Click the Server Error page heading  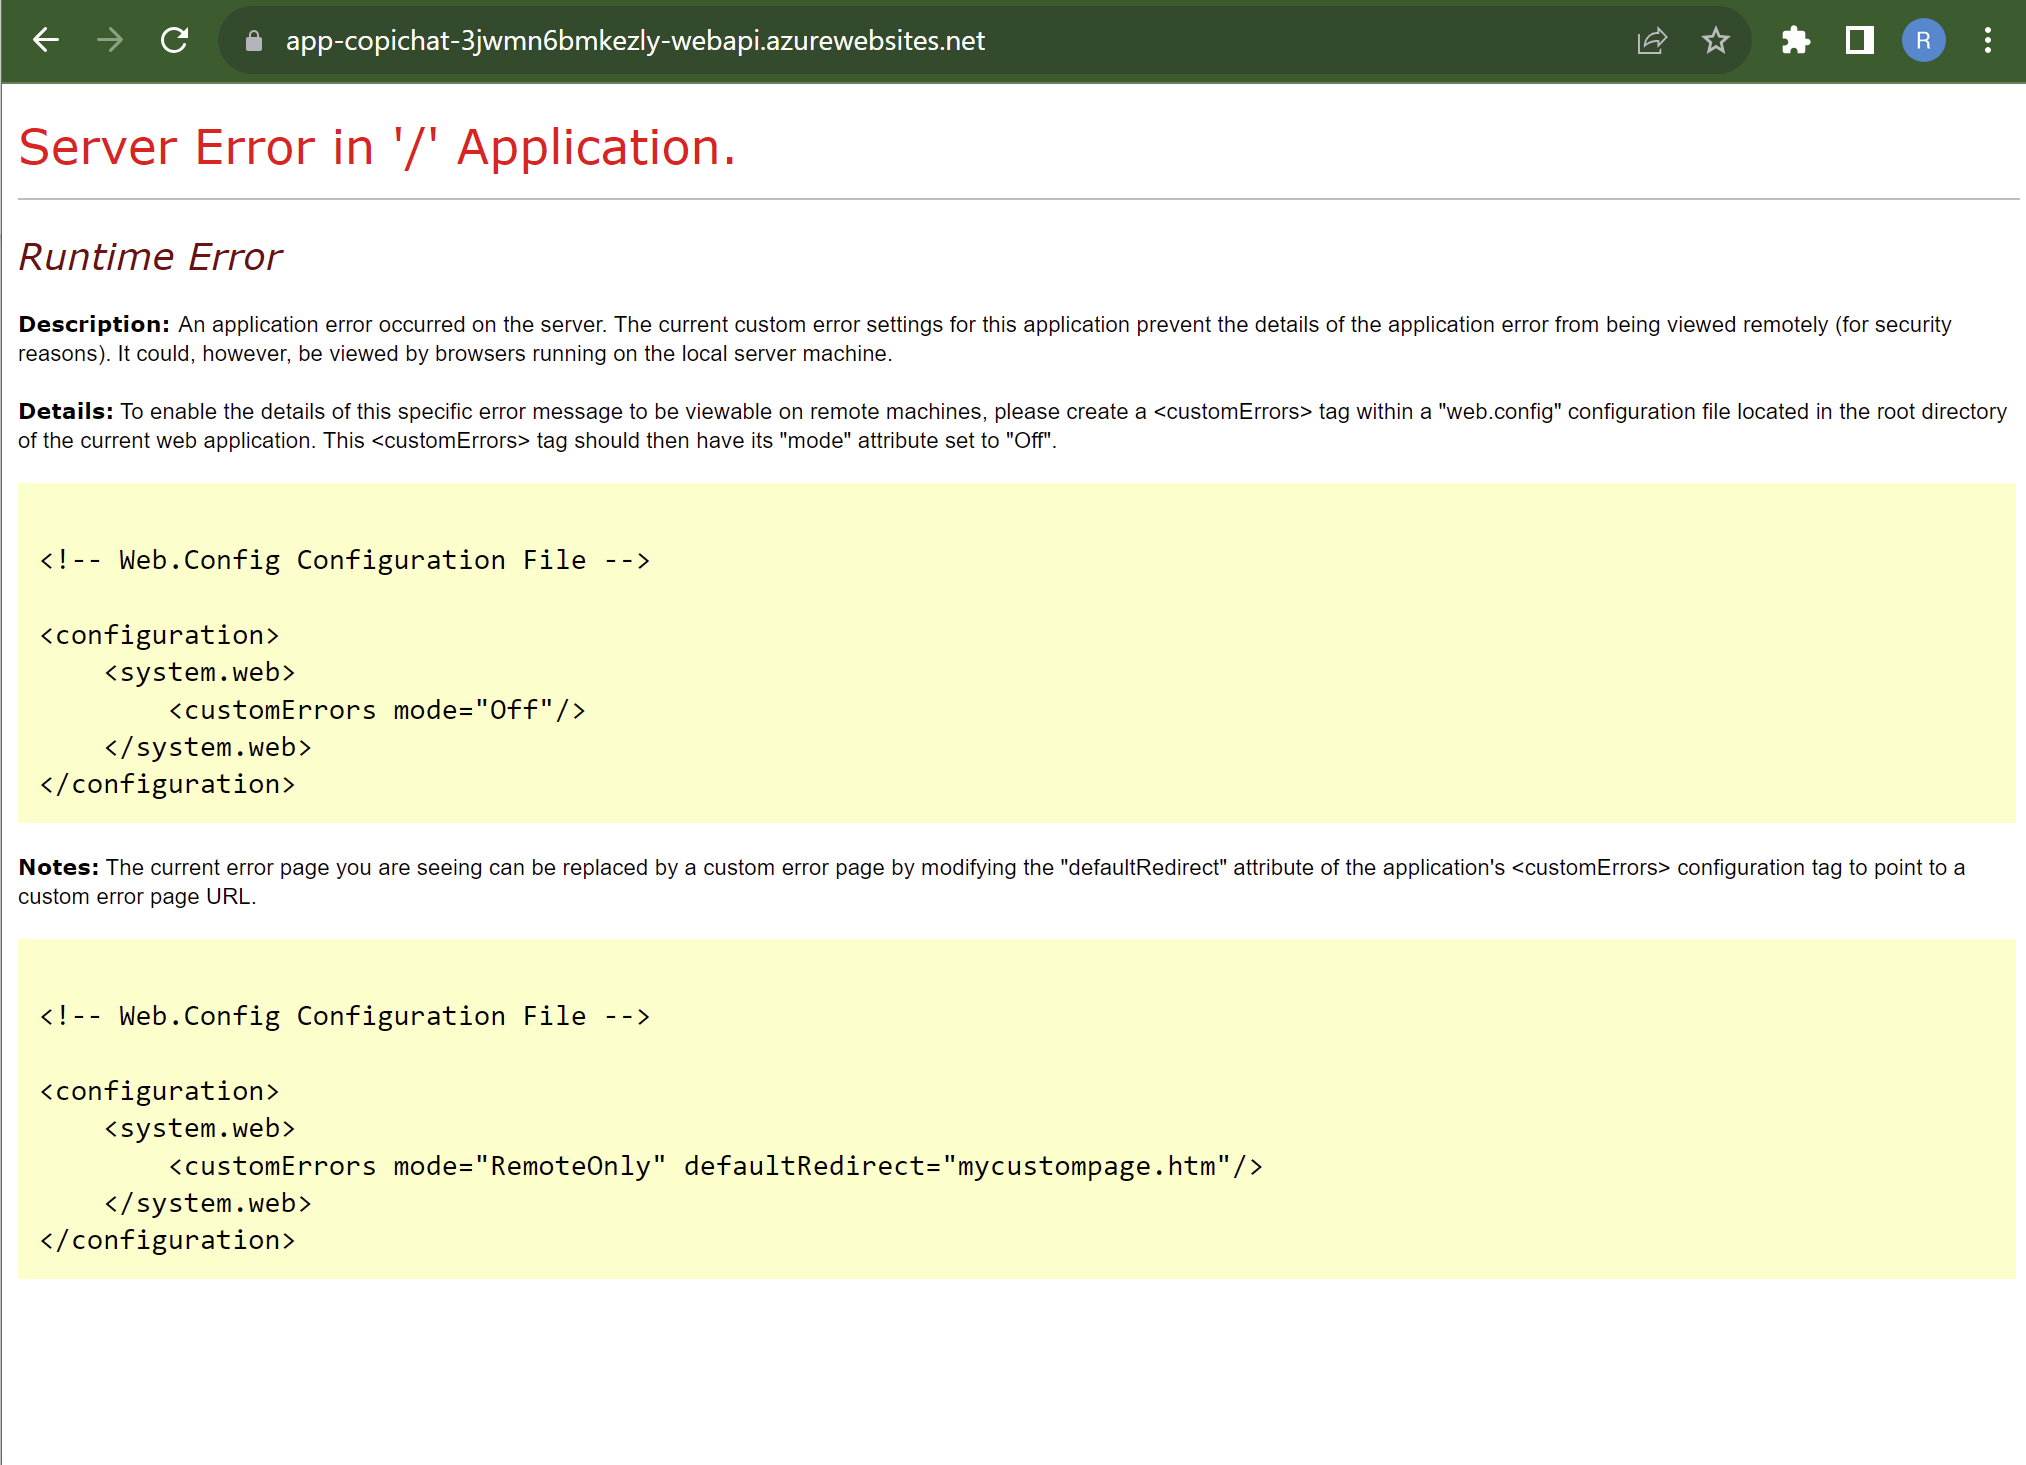coord(377,146)
